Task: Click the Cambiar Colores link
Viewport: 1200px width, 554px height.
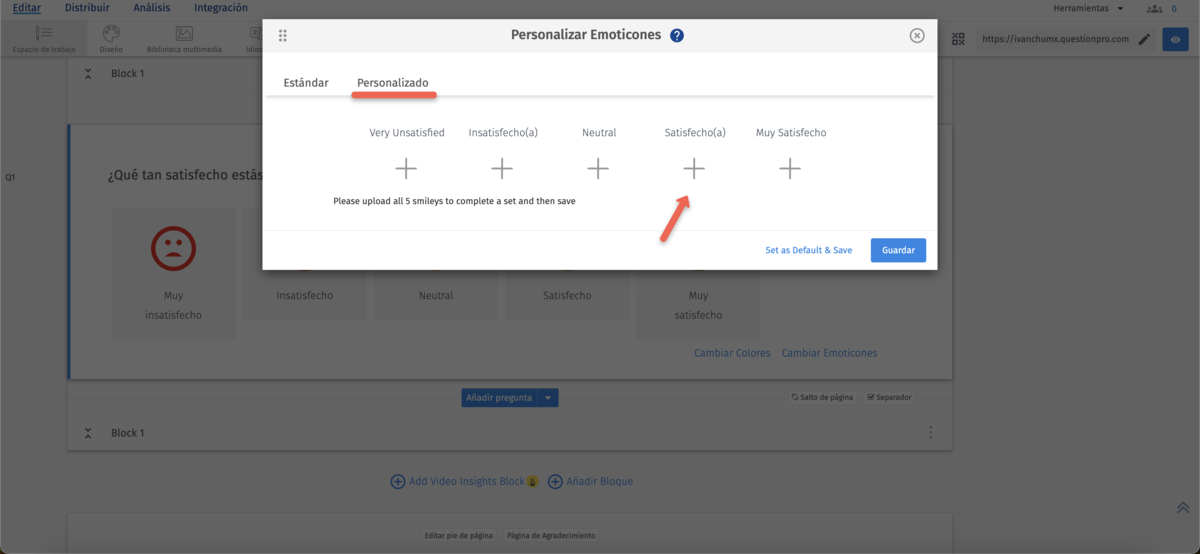Action: click(732, 353)
